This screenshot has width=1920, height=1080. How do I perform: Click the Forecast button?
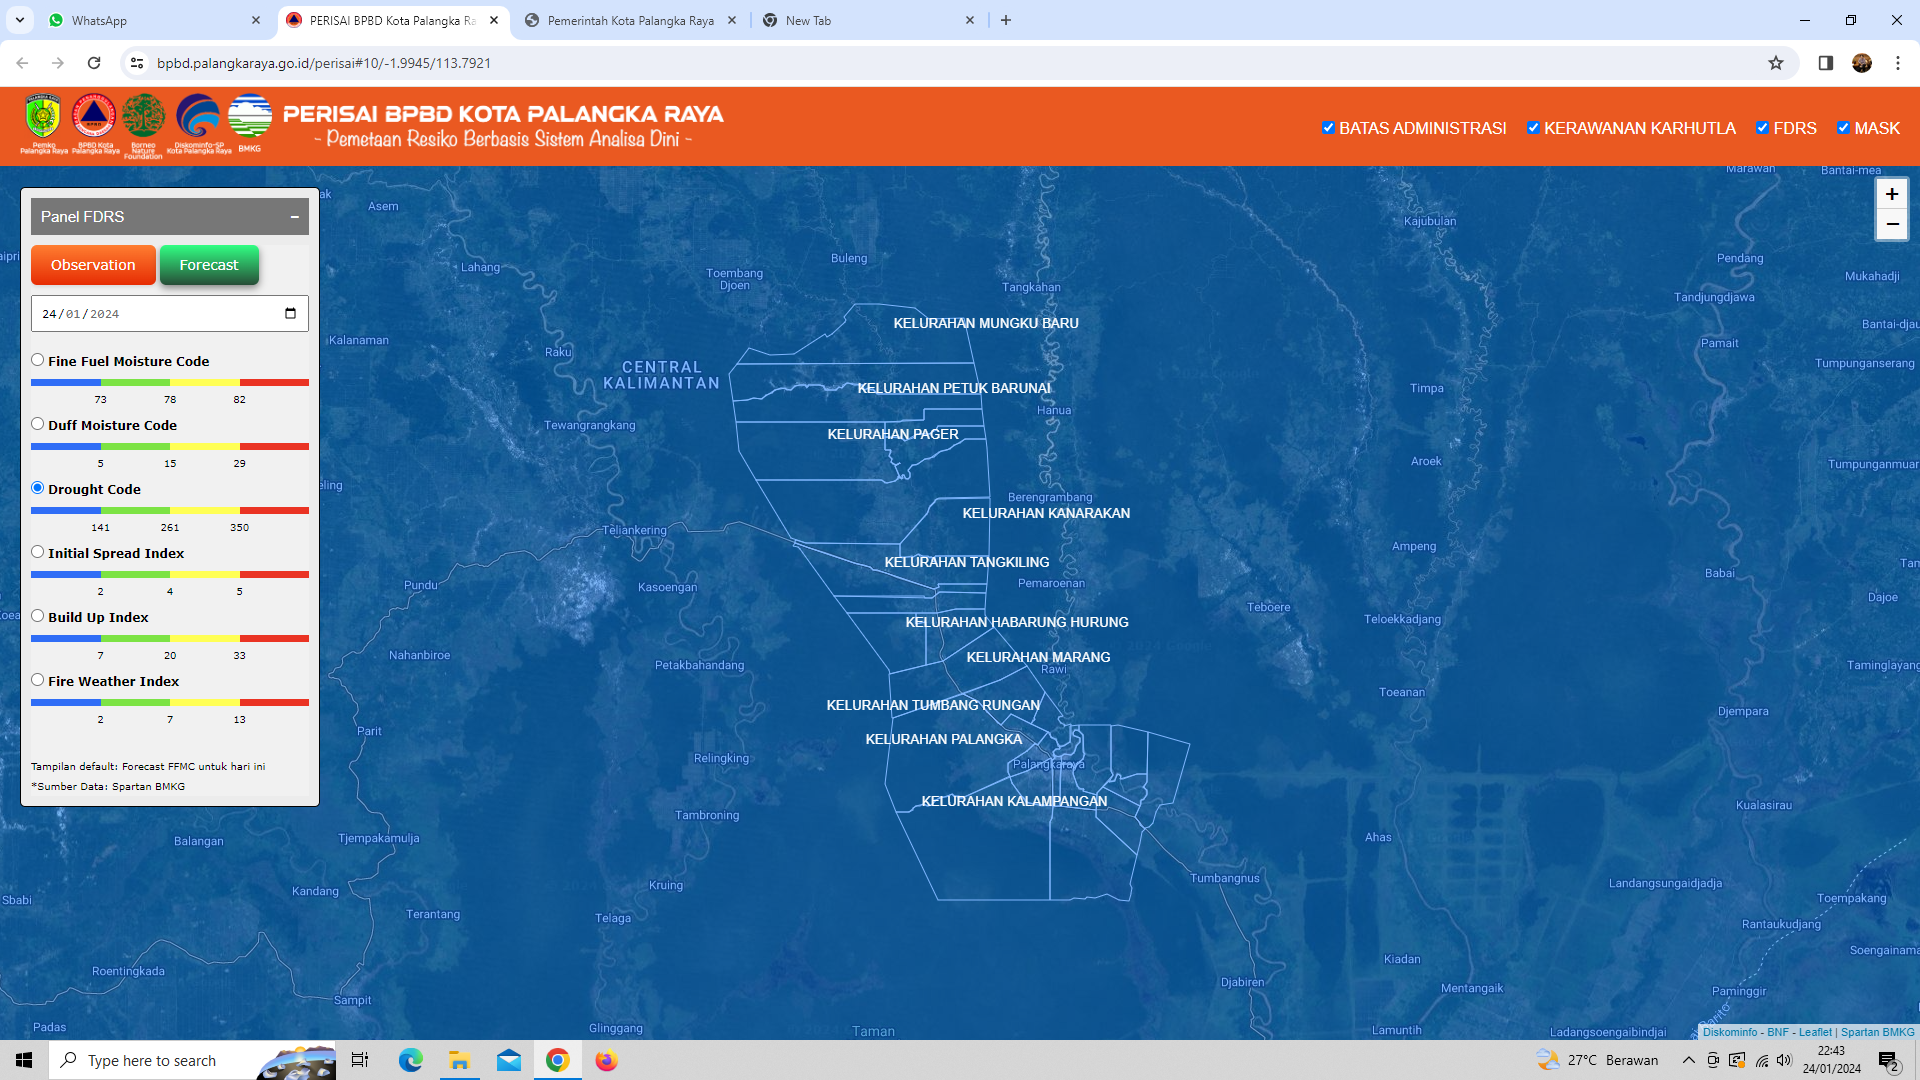(x=209, y=265)
